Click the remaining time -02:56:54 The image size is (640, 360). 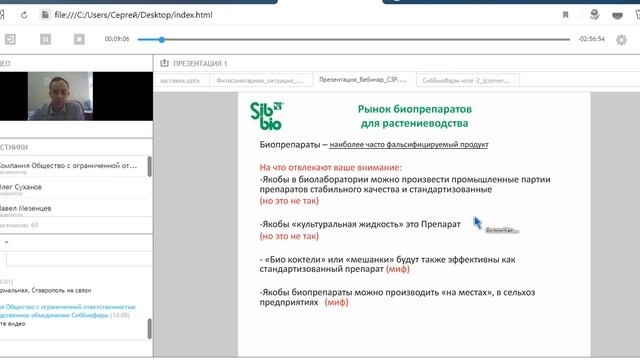[x=591, y=39]
